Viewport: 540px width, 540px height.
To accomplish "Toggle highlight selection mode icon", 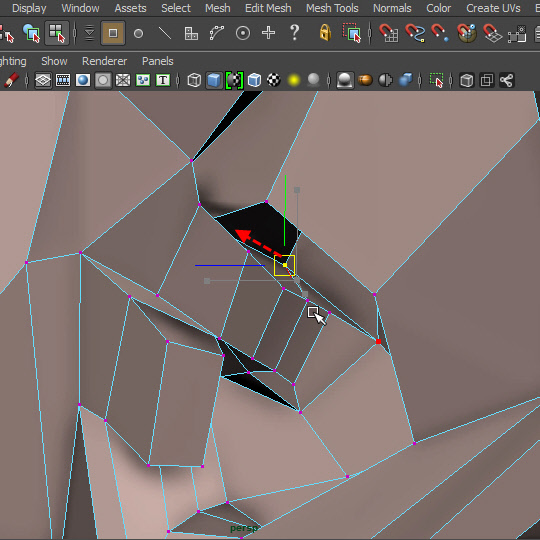I will click(x=352, y=33).
